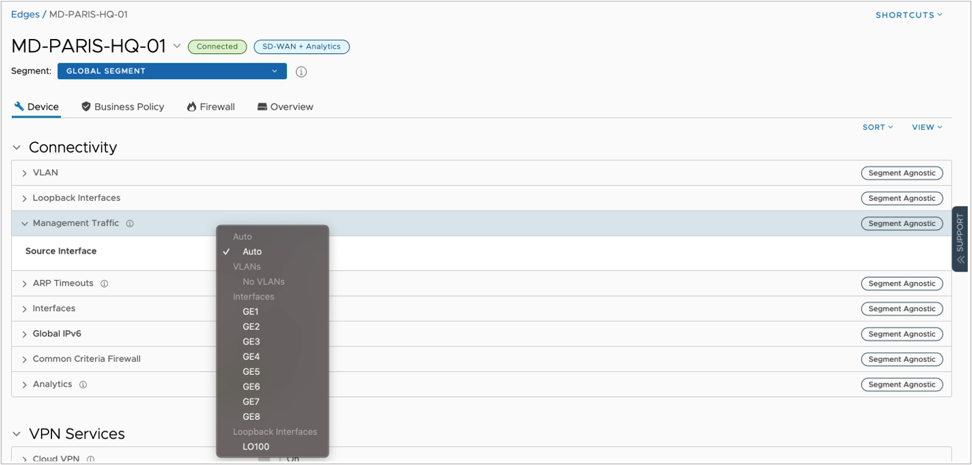Select GE3 from interface list

(251, 342)
